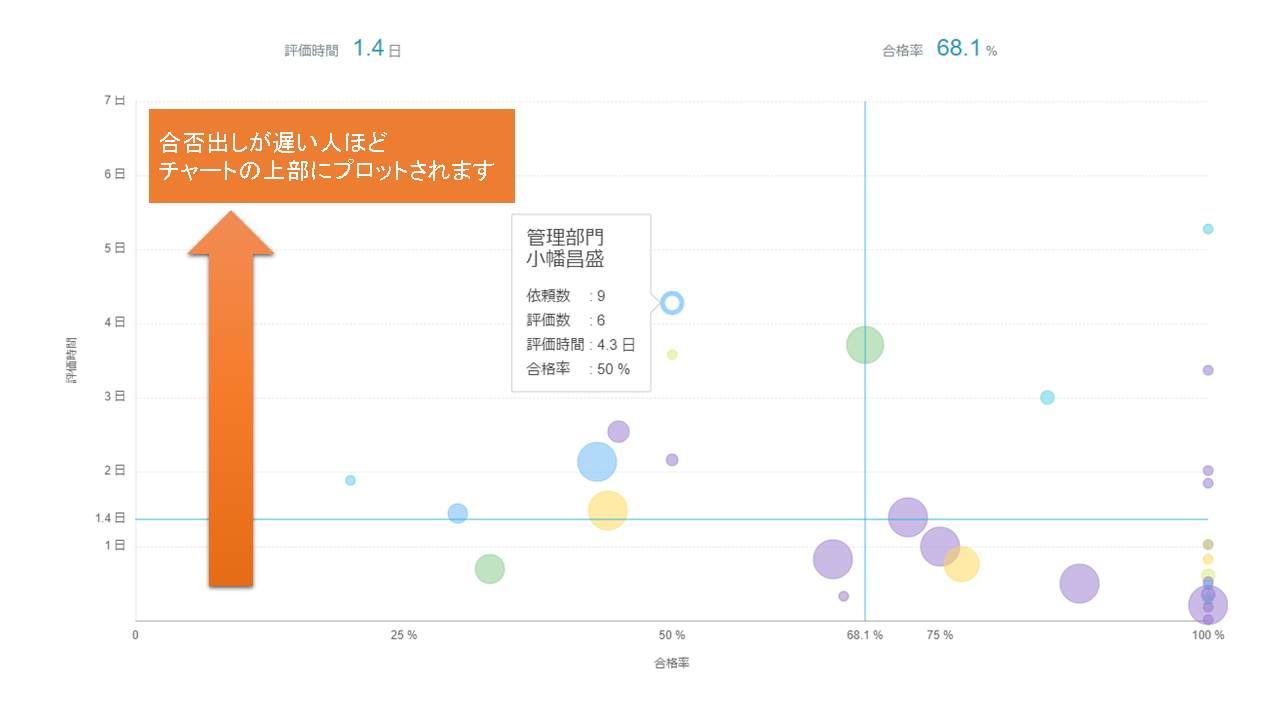Image resolution: width=1280 pixels, height=720 pixels.
Task: Click the small yellow-green bubble below the highlighted ring
Action: click(x=672, y=354)
